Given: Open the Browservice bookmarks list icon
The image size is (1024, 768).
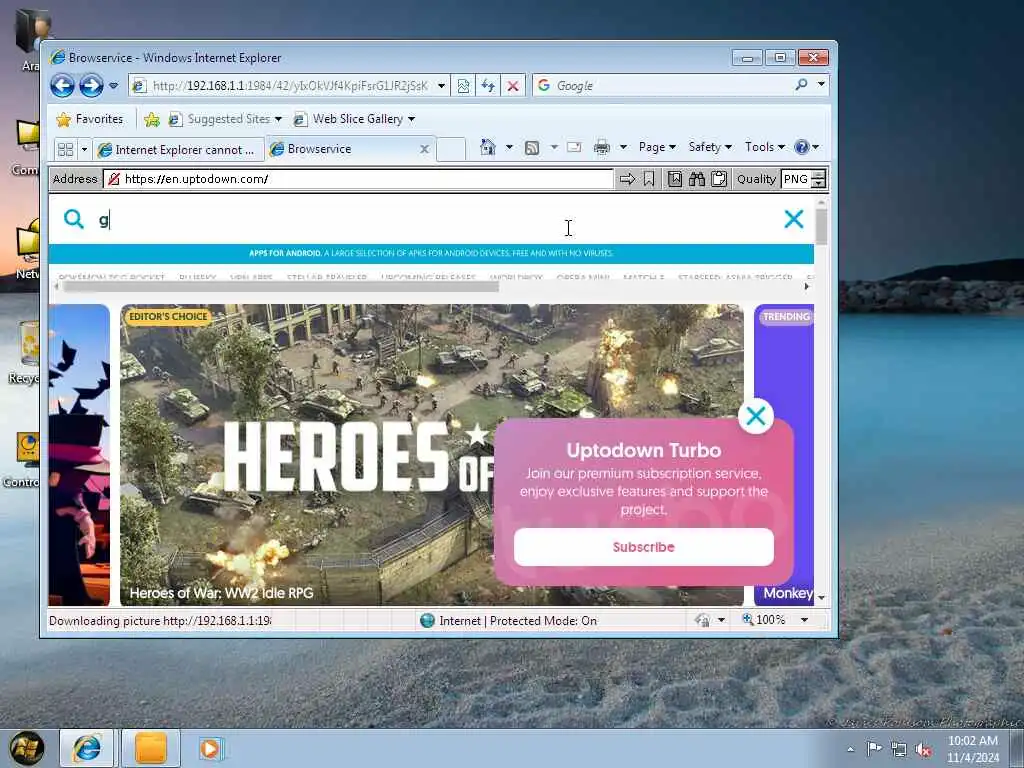Looking at the screenshot, I should (675, 179).
